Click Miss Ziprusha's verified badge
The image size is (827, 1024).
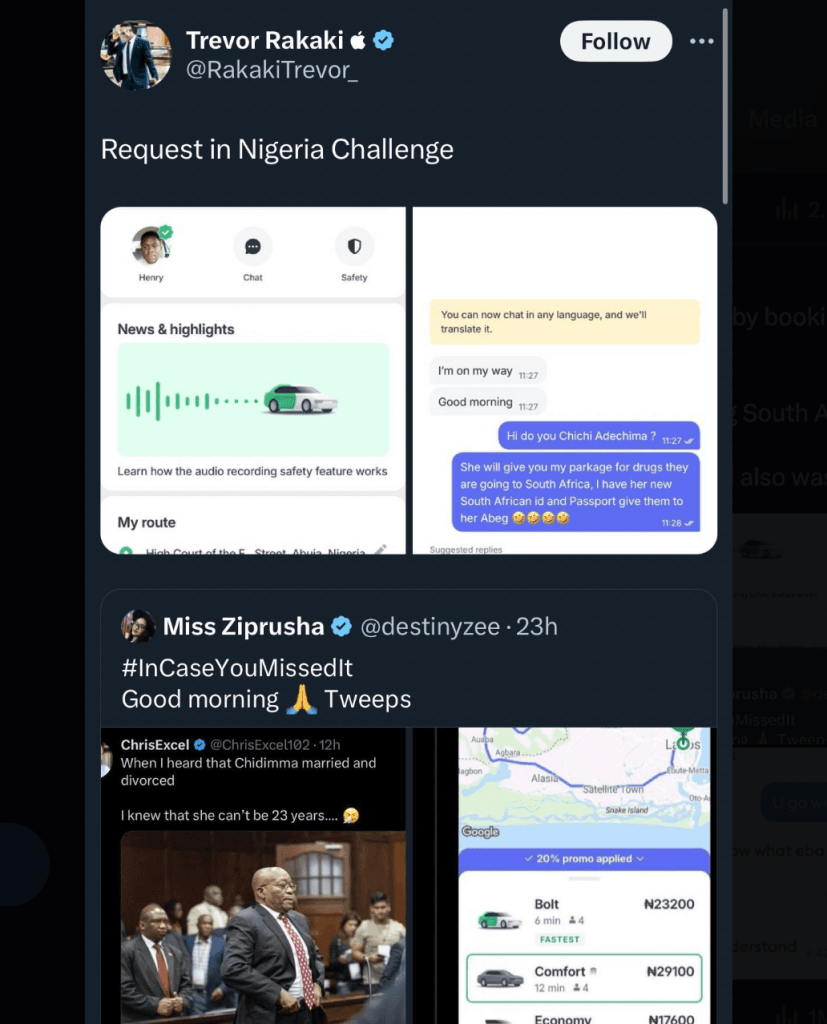coord(341,627)
